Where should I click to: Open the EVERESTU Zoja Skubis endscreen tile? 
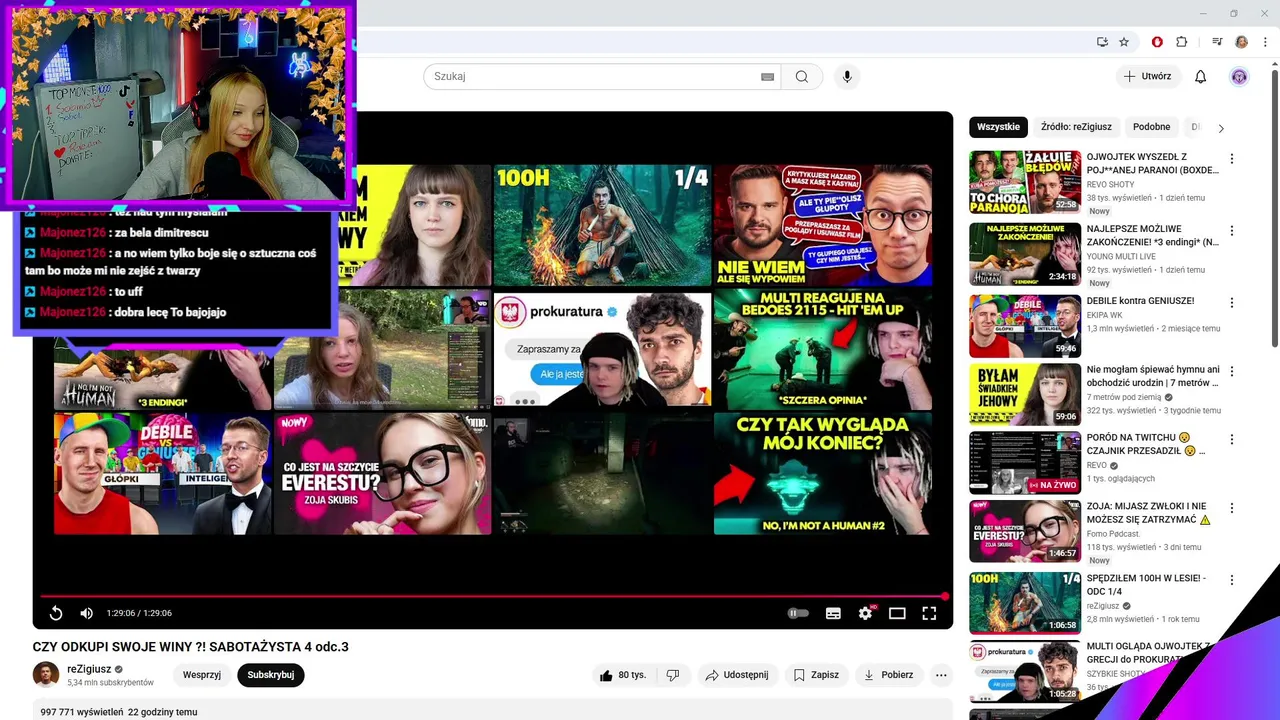click(382, 474)
